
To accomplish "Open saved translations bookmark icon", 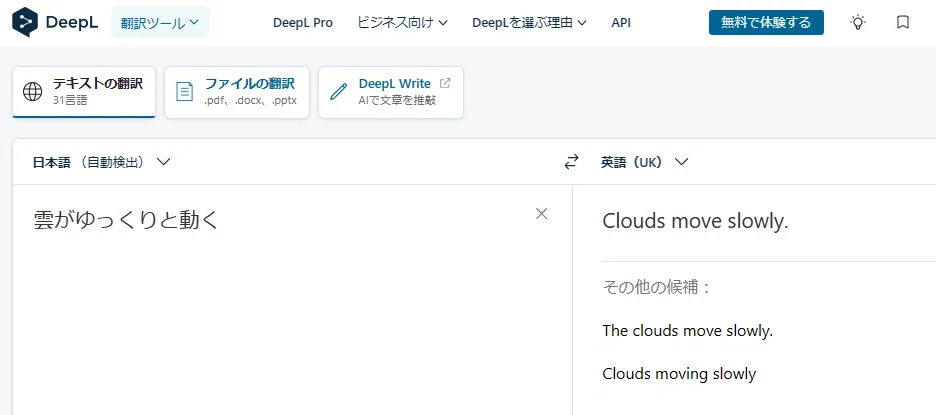I will click(903, 23).
